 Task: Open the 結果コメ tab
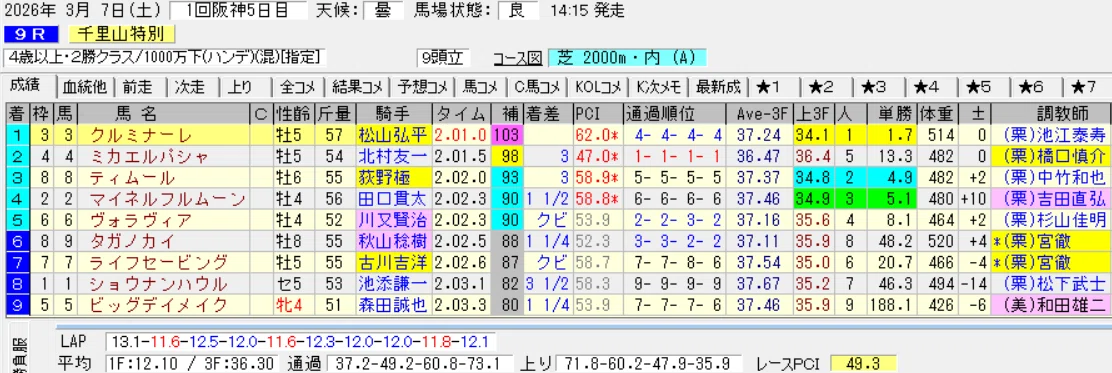pos(357,87)
